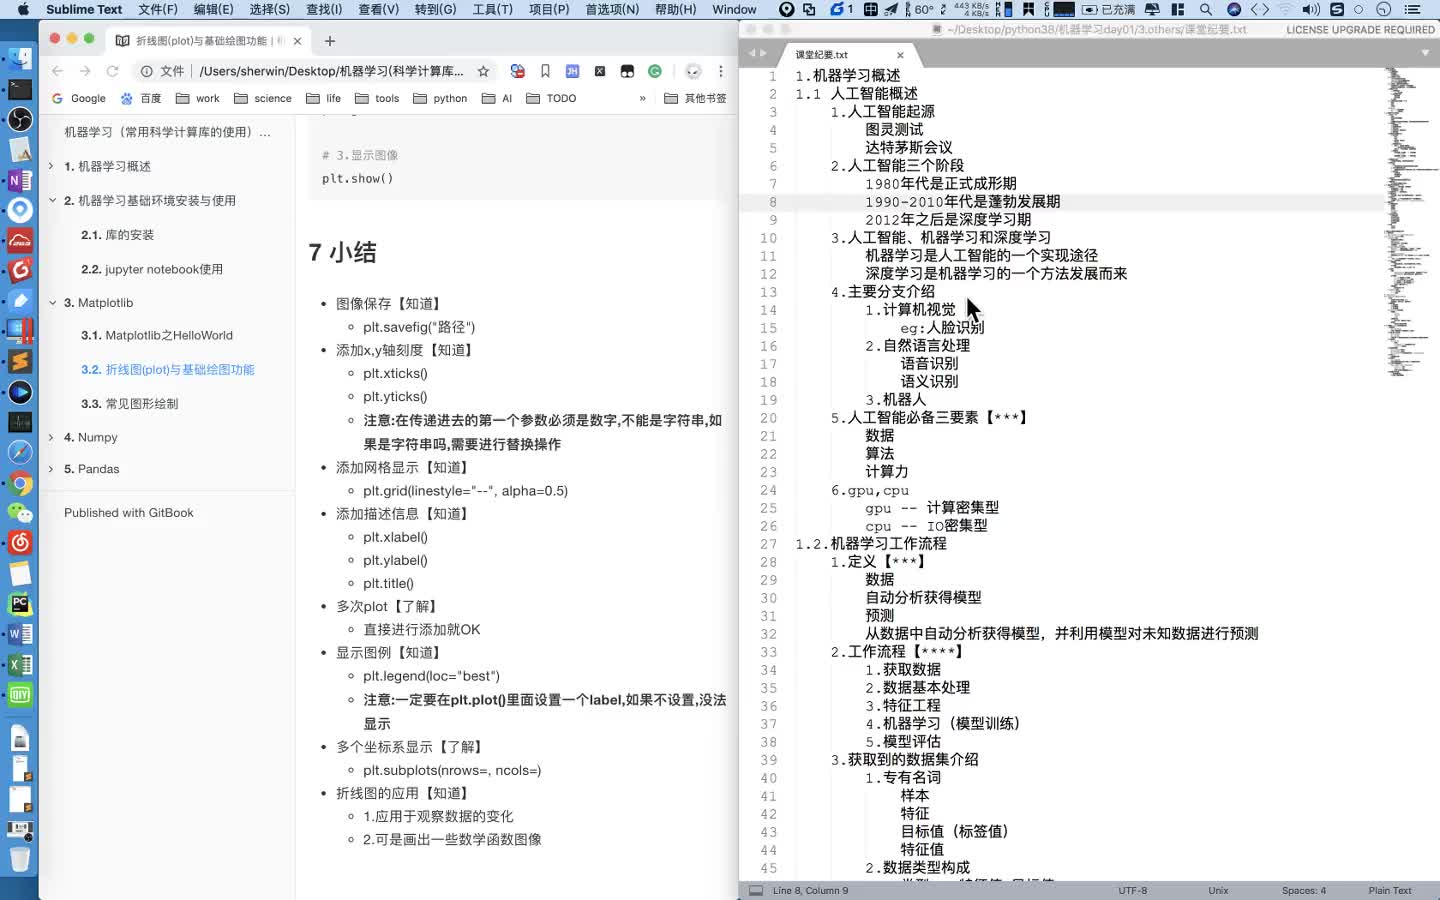
Task: Open the Chrome profile avatar
Action: pos(693,71)
